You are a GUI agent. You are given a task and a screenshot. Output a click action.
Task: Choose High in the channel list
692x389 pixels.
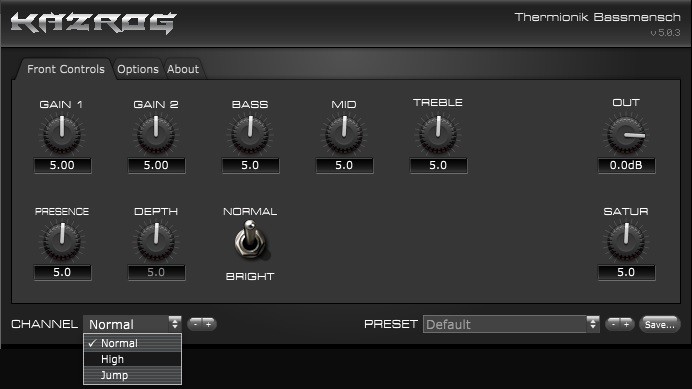point(132,359)
